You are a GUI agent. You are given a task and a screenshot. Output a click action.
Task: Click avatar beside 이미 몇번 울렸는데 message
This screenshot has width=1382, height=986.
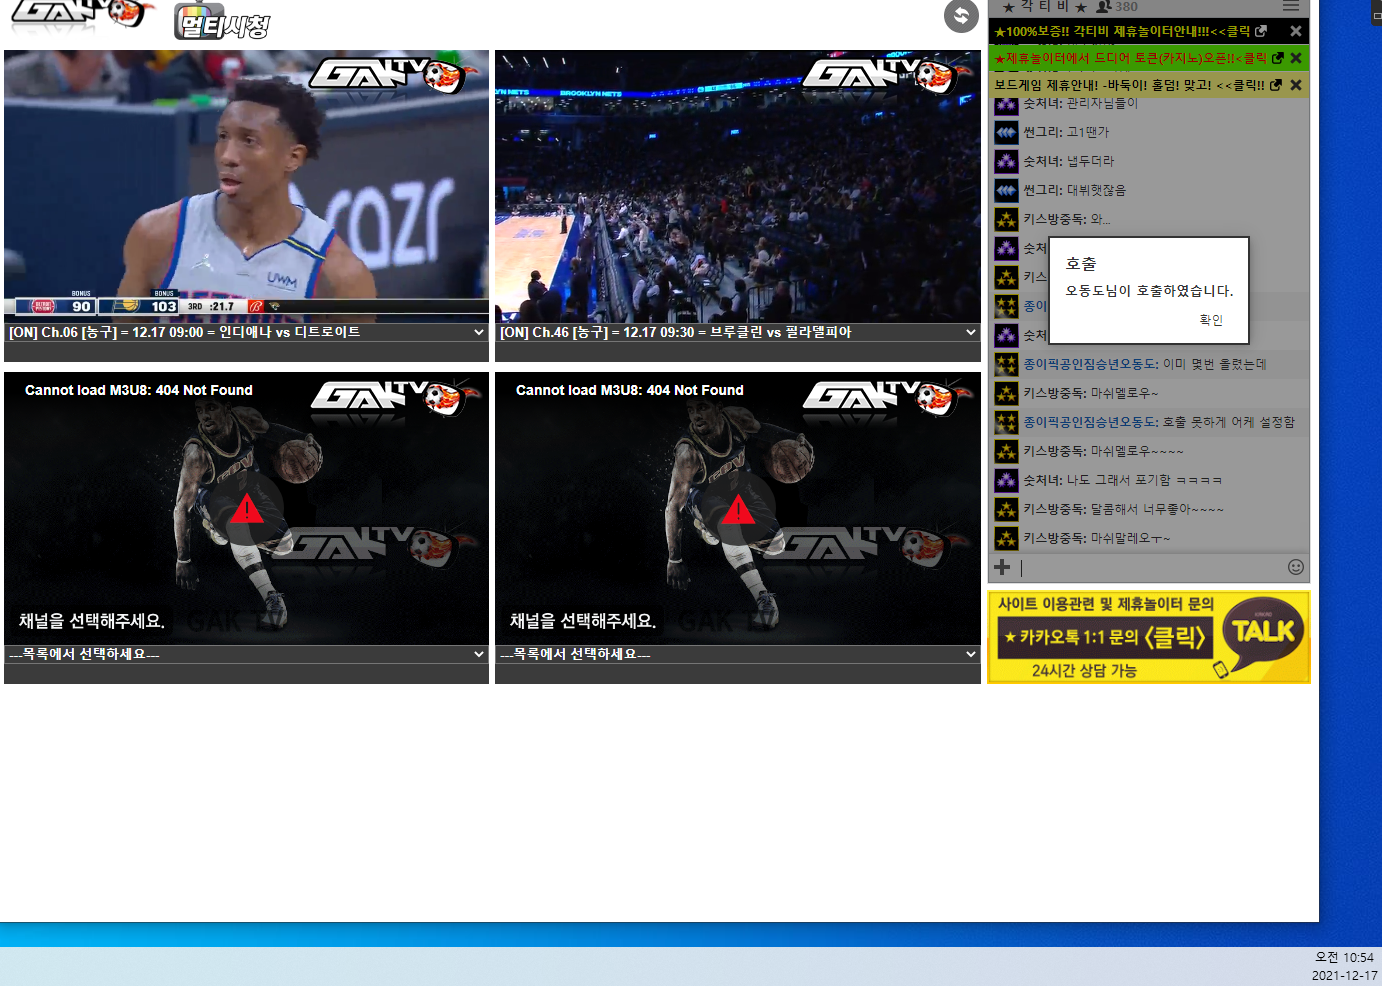1006,364
